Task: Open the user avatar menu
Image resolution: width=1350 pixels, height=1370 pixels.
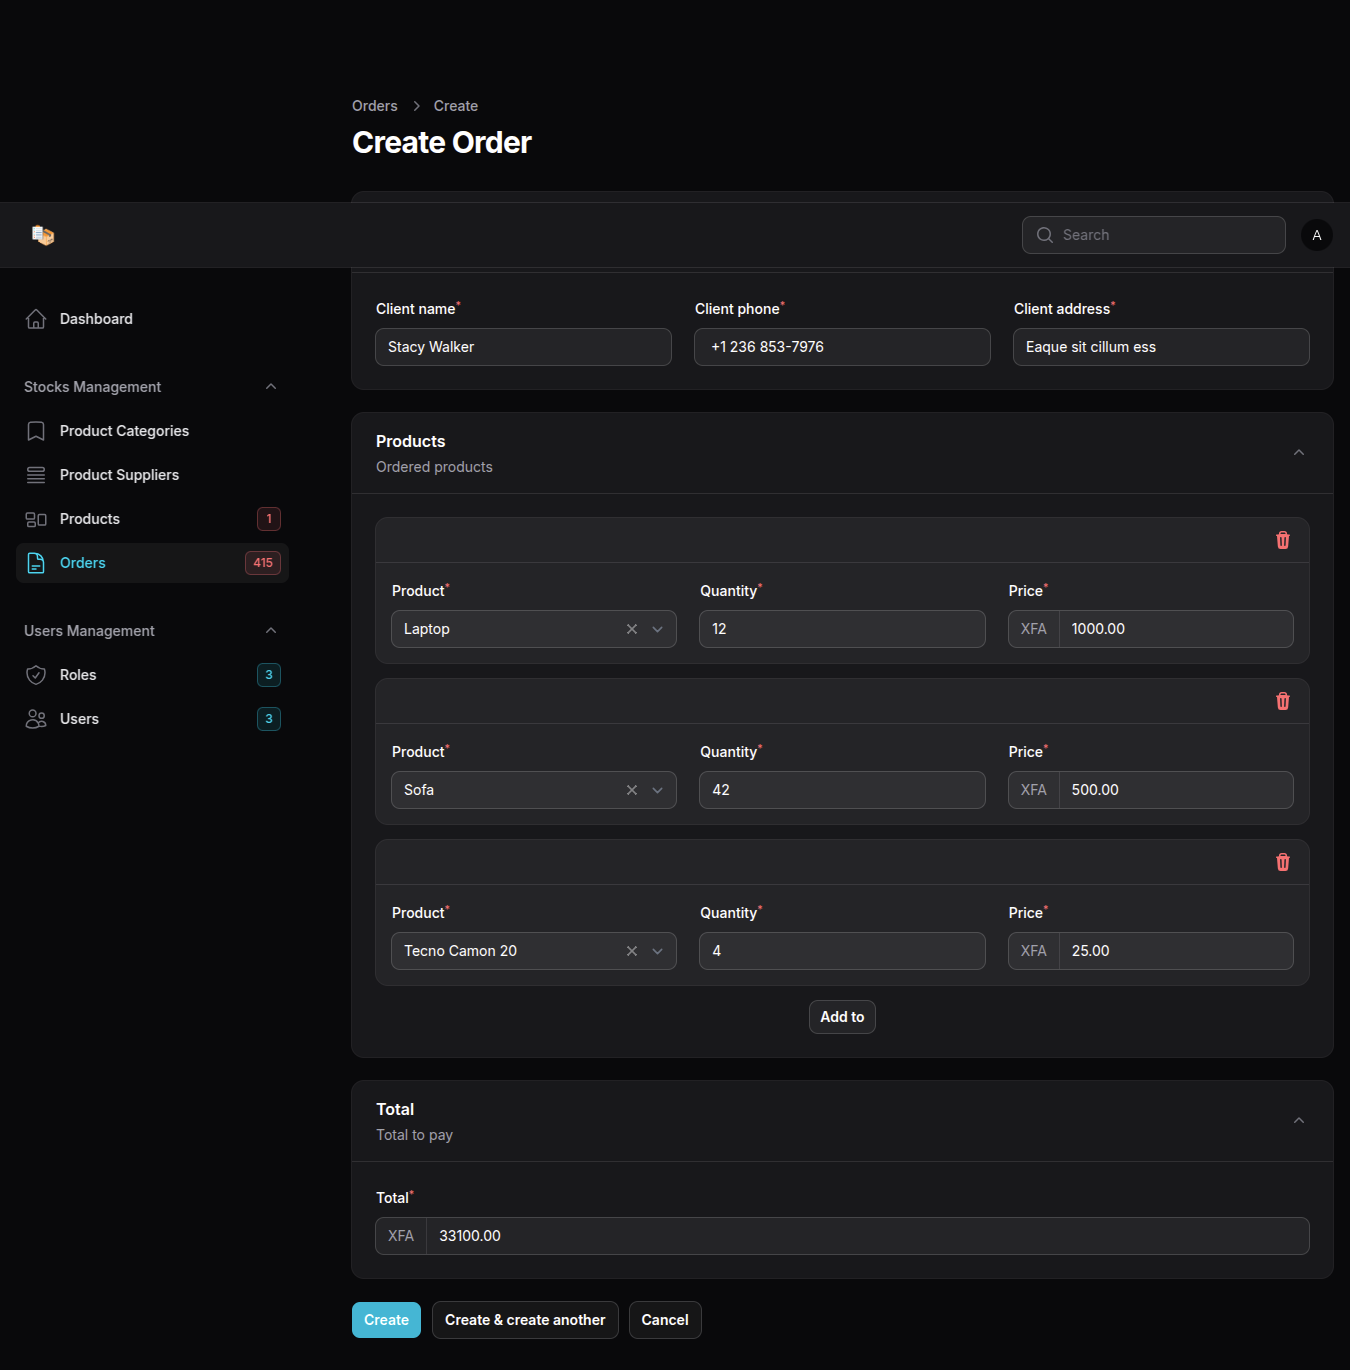Action: point(1316,235)
